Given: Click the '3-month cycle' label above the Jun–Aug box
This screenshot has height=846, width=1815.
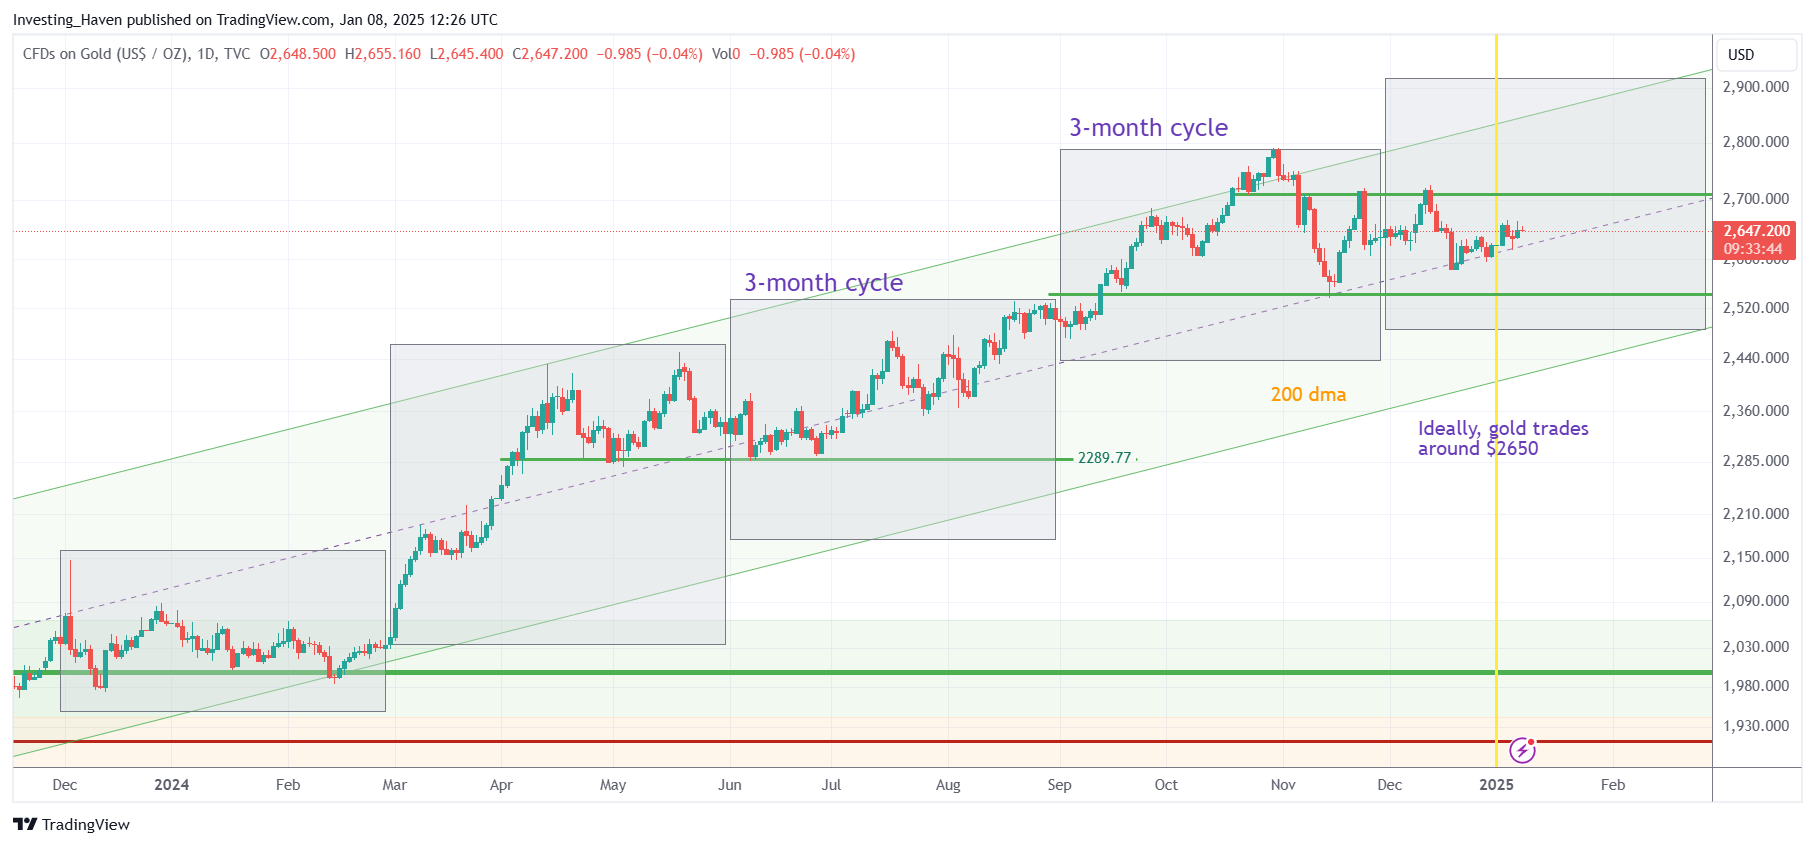Looking at the screenshot, I should tap(823, 283).
